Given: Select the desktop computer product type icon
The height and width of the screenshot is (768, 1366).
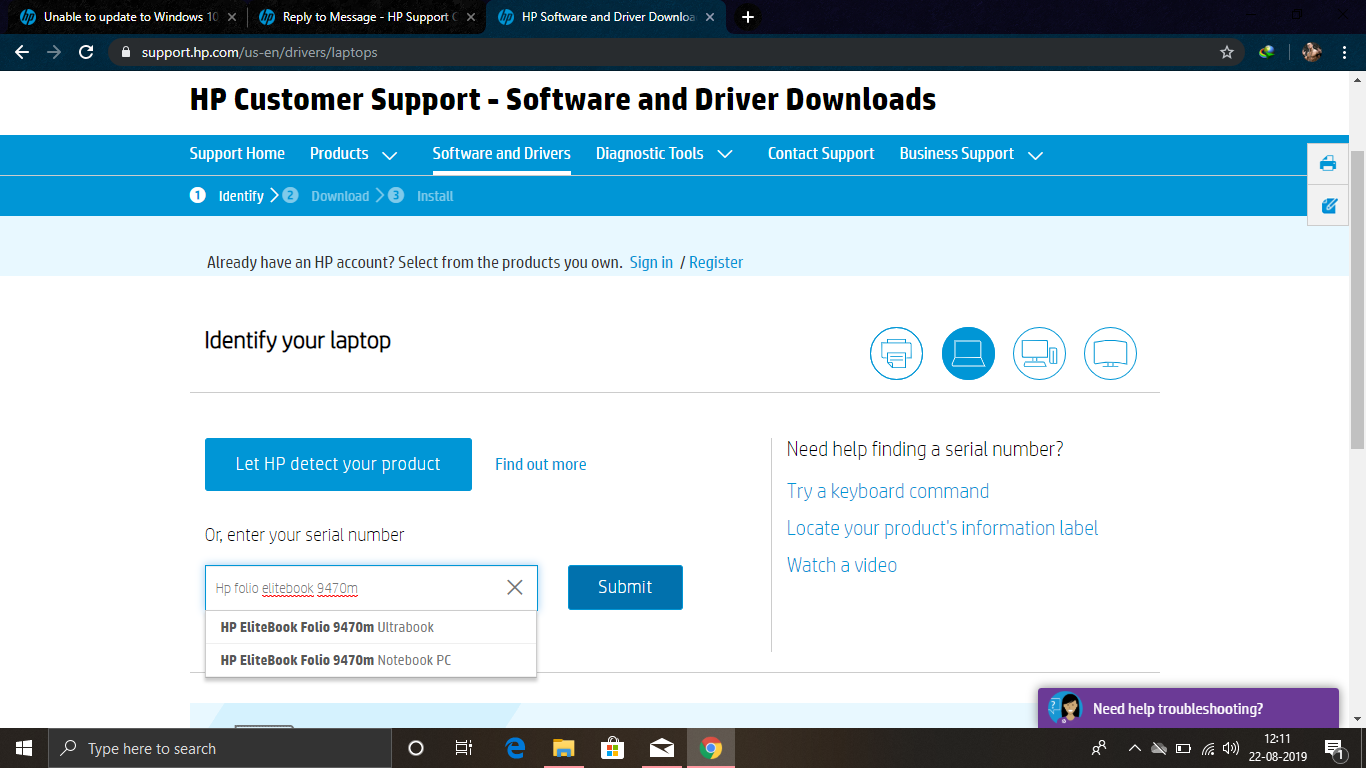Looking at the screenshot, I should tap(1039, 354).
